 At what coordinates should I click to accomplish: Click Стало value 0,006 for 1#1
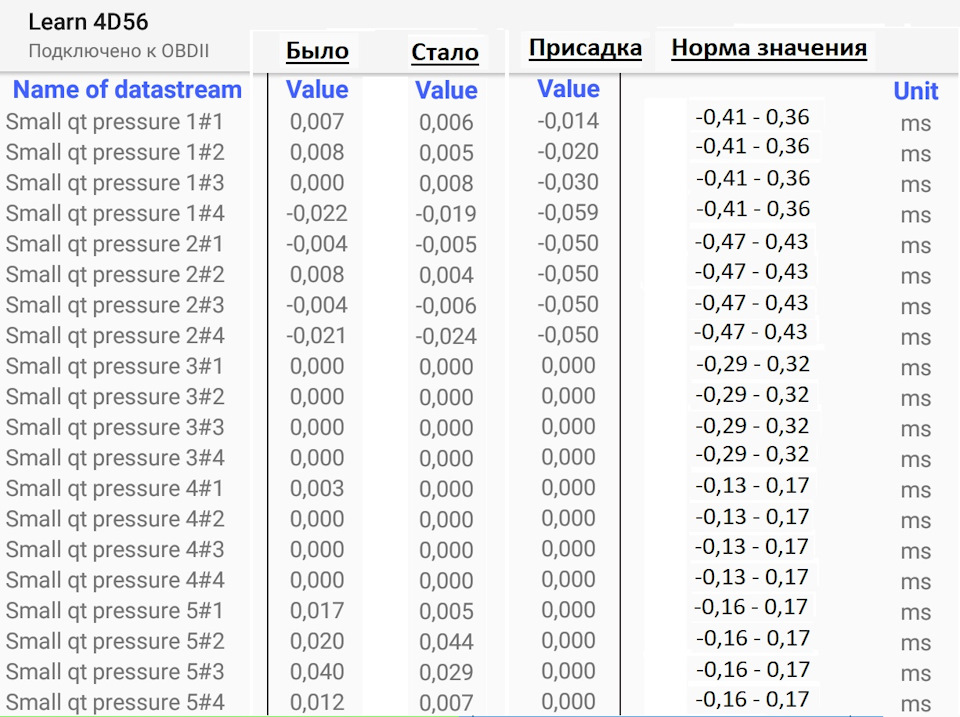[446, 122]
